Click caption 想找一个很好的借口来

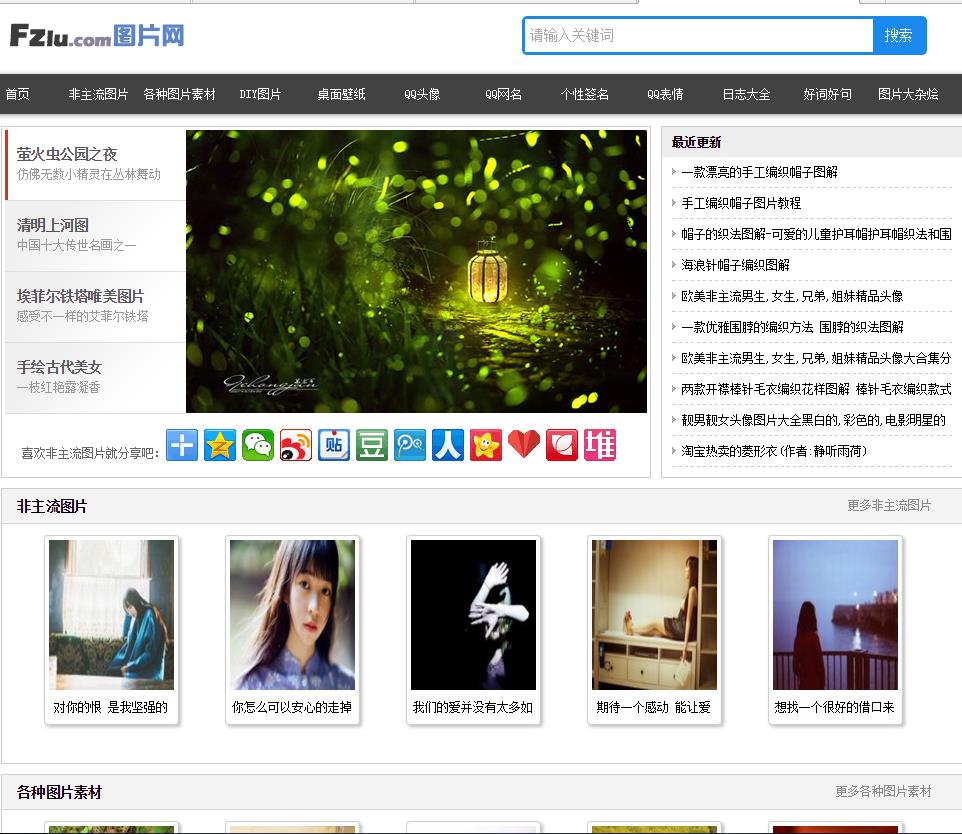[x=834, y=708]
